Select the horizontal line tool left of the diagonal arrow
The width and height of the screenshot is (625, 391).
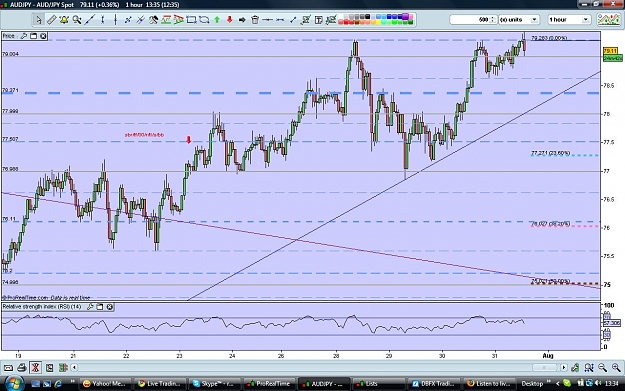[280, 20]
